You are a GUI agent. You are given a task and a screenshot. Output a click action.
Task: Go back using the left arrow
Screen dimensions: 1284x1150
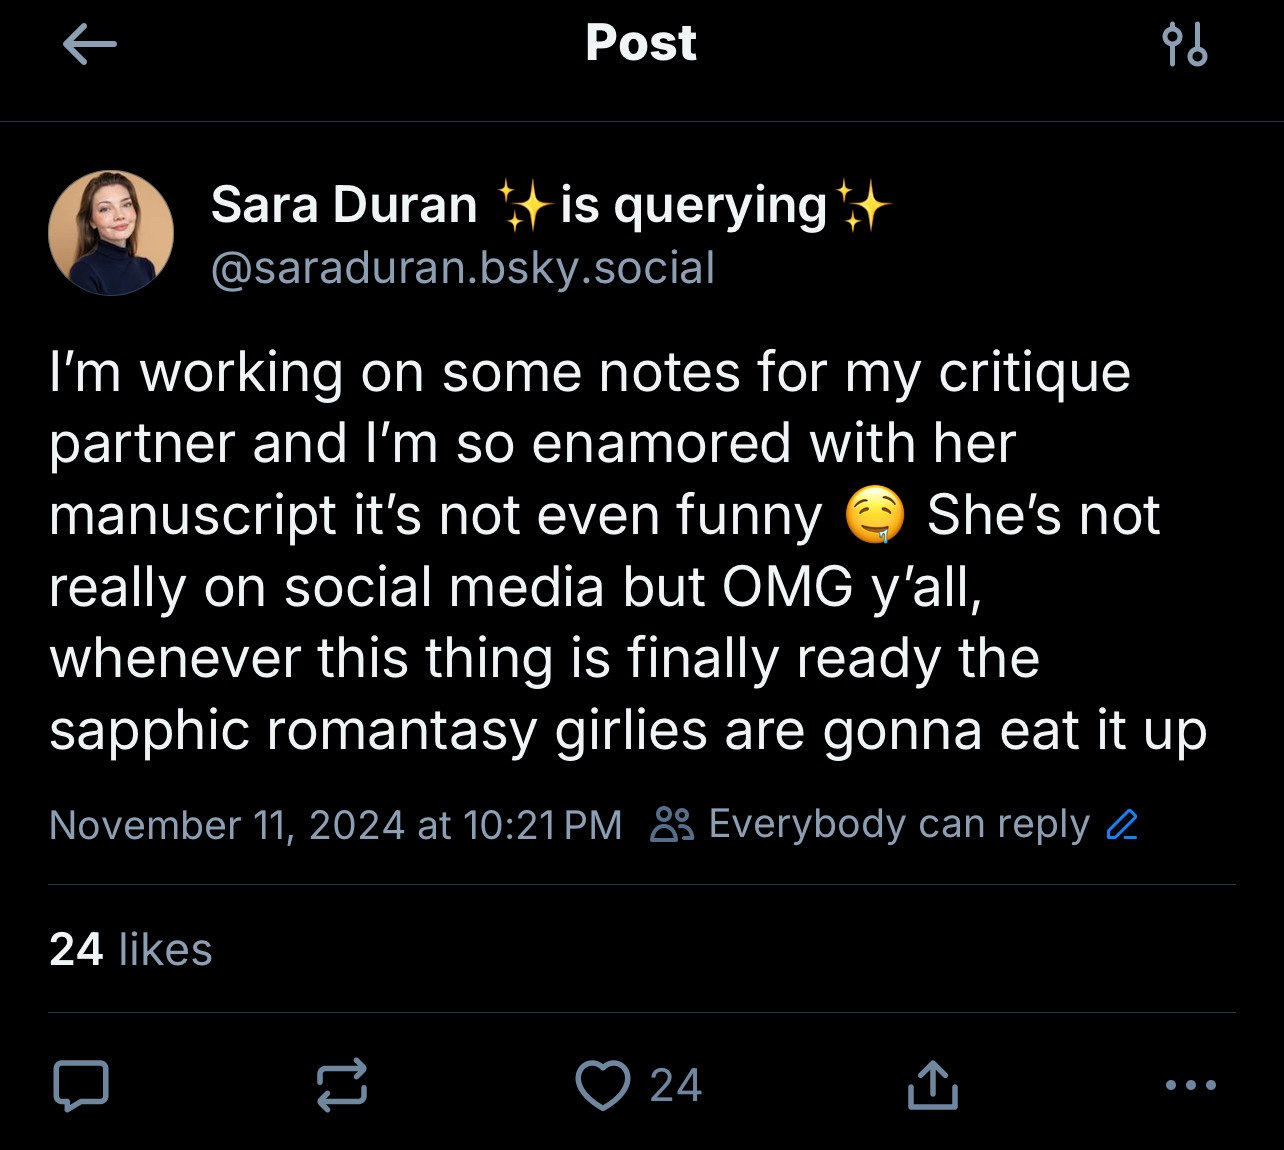click(x=90, y=45)
